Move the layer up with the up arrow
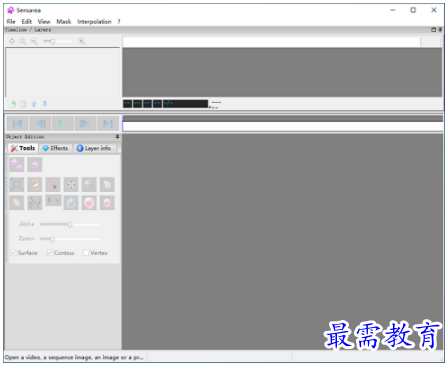The width and height of the screenshot is (448, 367). tap(34, 104)
